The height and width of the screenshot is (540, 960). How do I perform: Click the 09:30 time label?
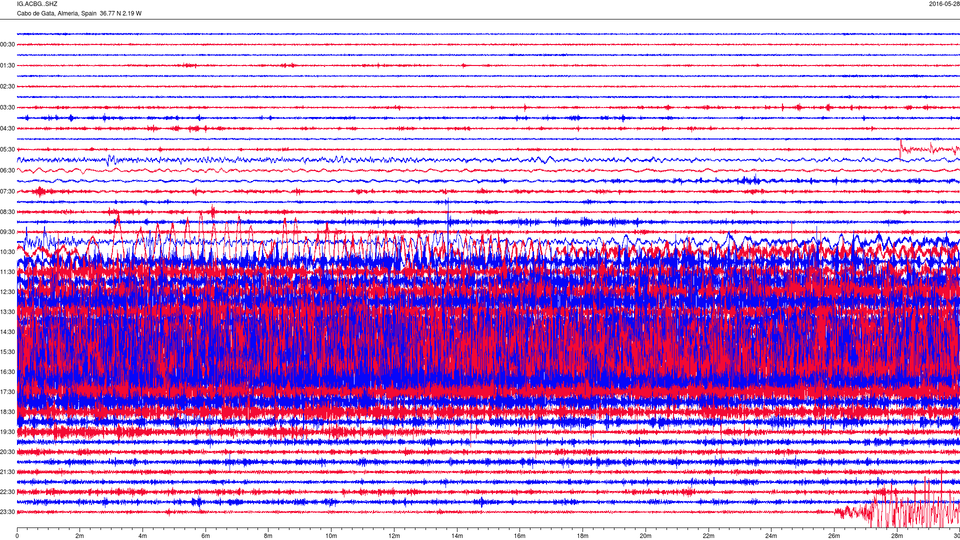click(x=7, y=232)
